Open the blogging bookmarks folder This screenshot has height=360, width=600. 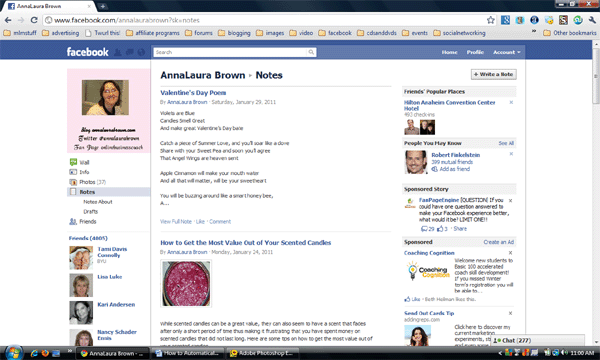[234, 33]
